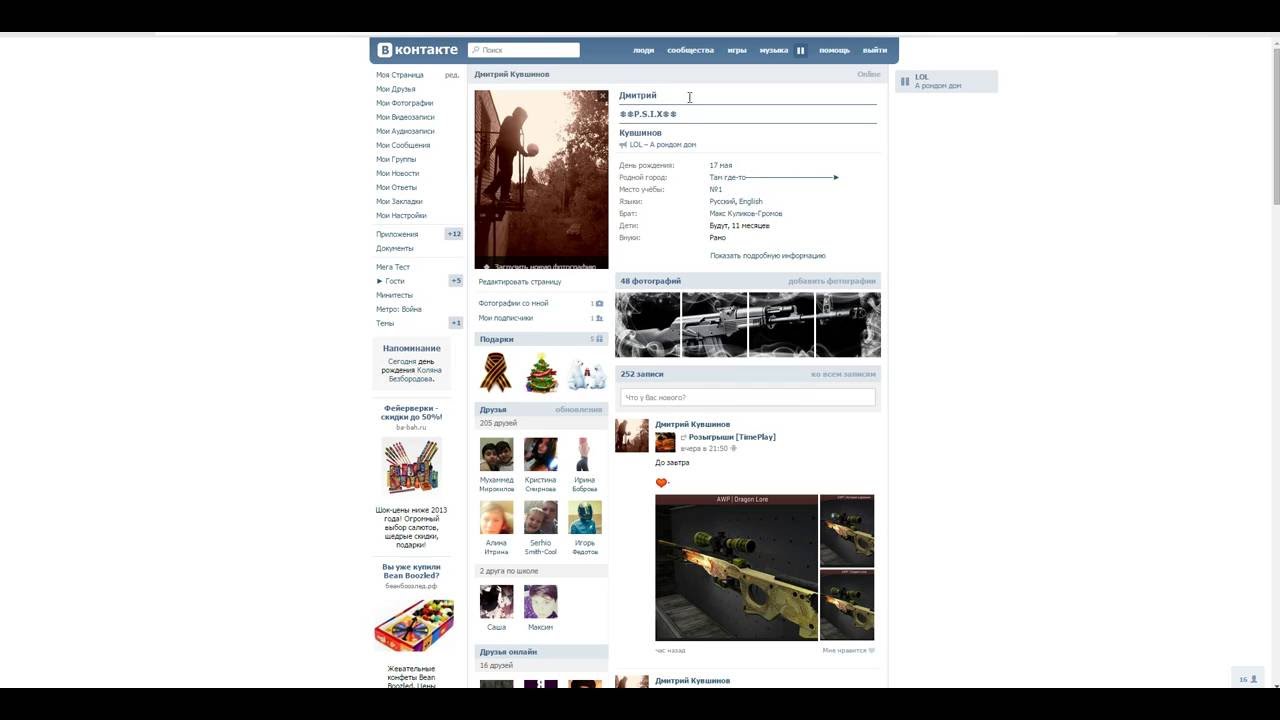Image resolution: width=1280 pixels, height=720 pixels.
Task: Close the profile photo with X icon
Action: [602, 97]
